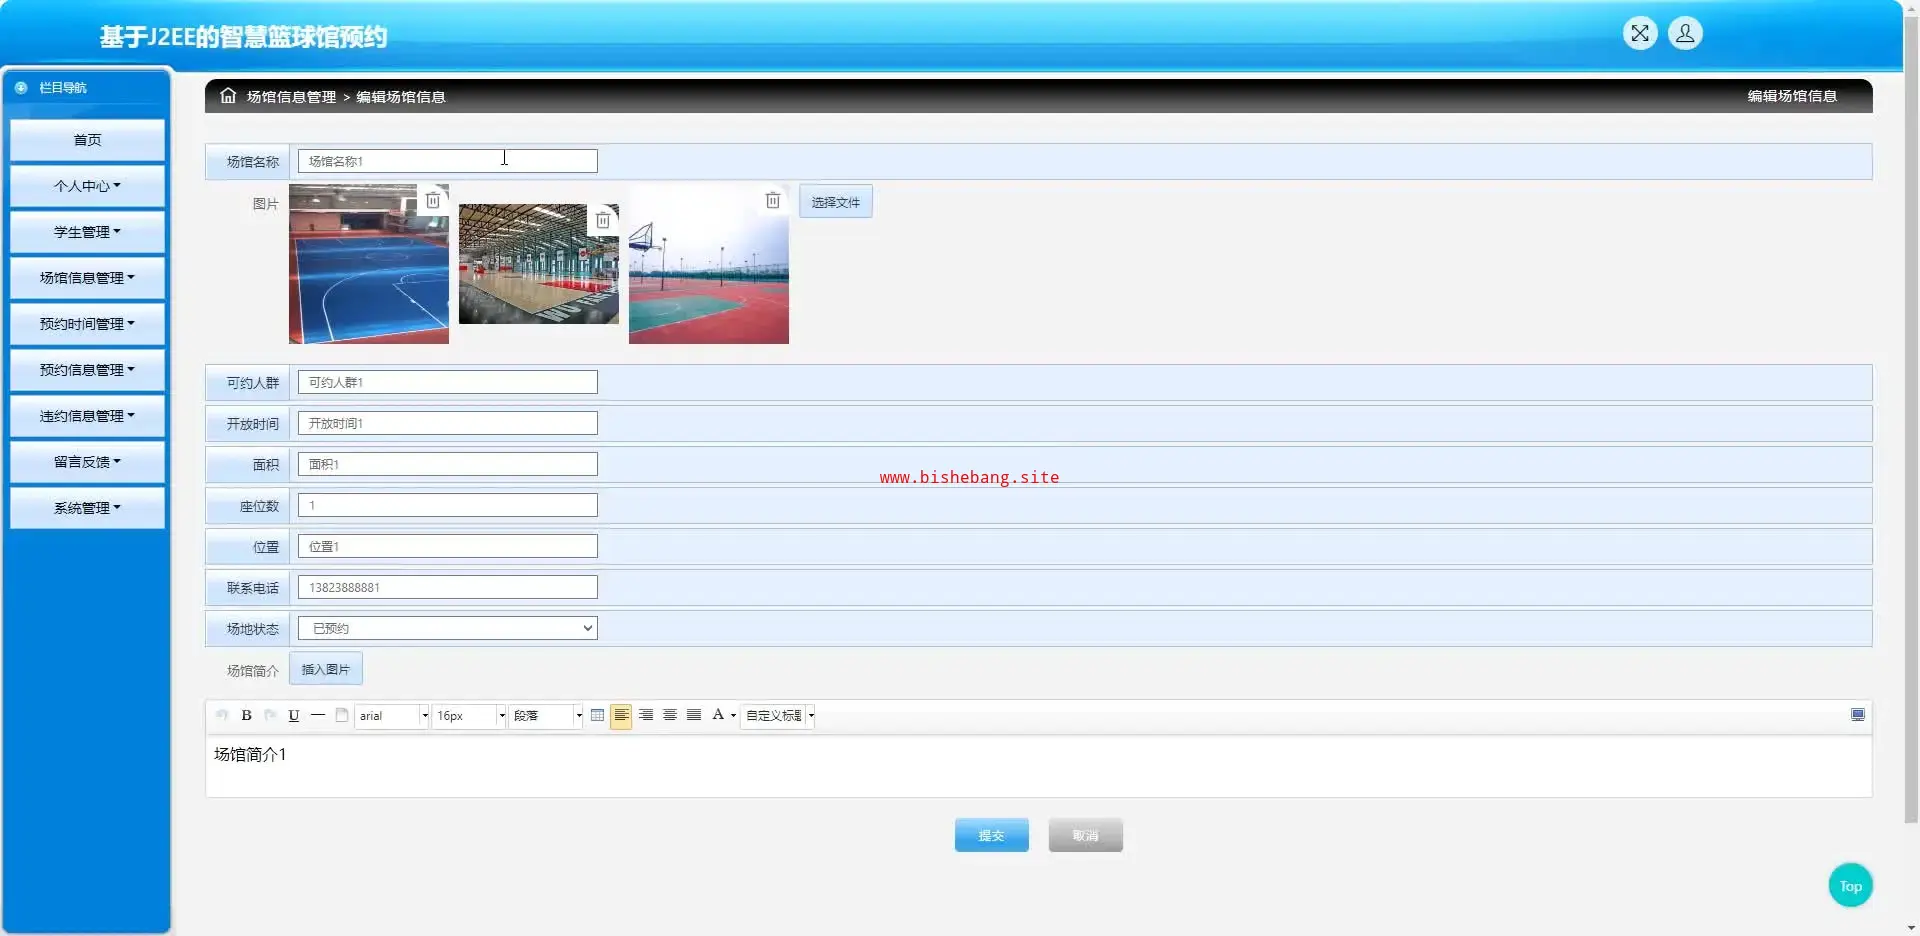Viewport: 1920px width, 936px height.
Task: Click the 位置 input field
Action: pos(448,546)
